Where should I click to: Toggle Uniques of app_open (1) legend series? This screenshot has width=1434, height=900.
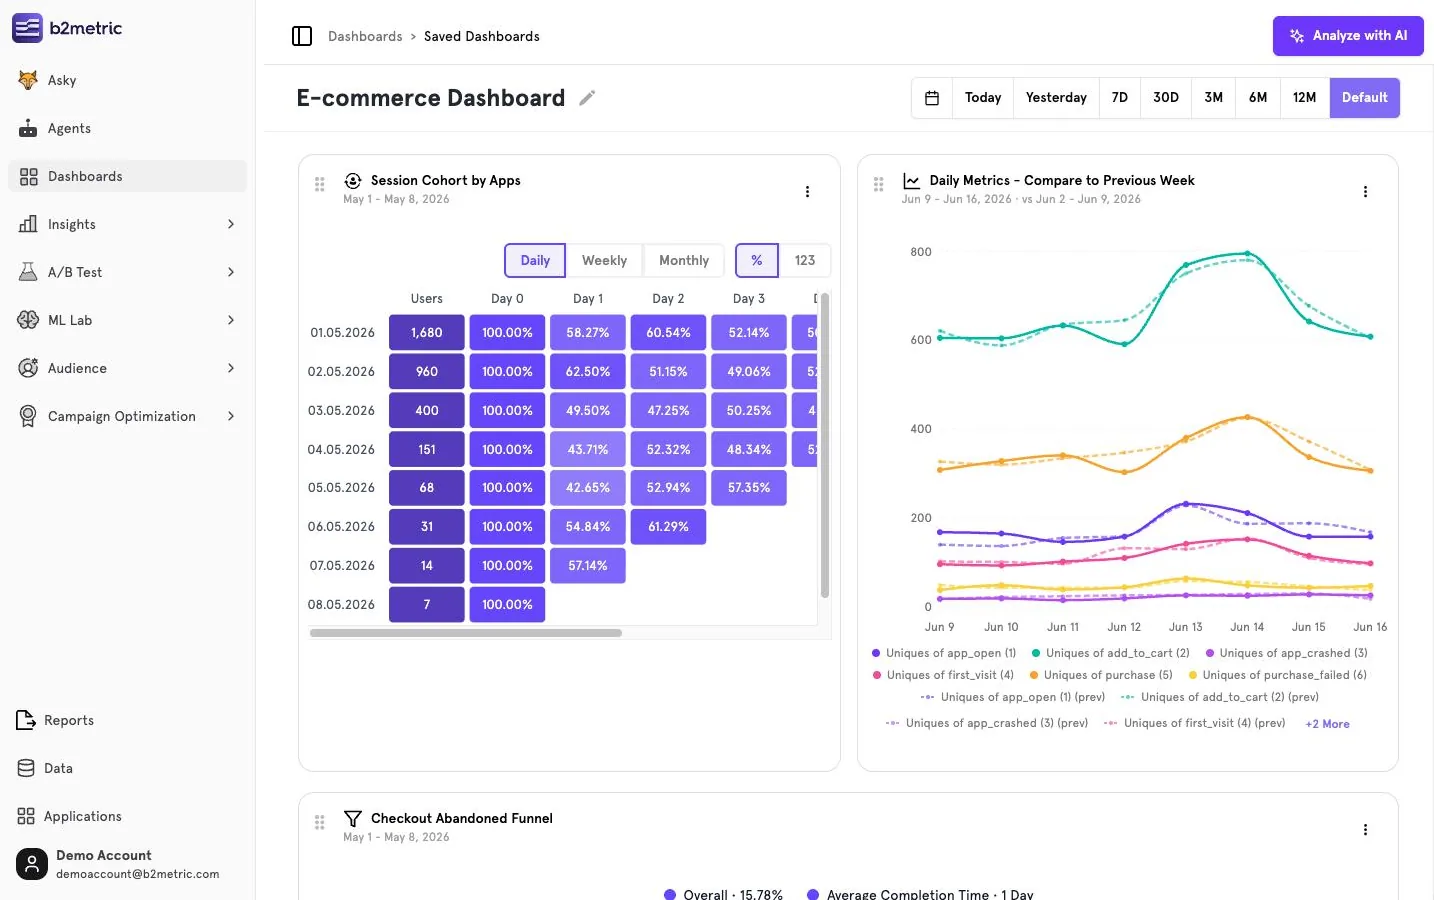pyautogui.click(x=944, y=653)
